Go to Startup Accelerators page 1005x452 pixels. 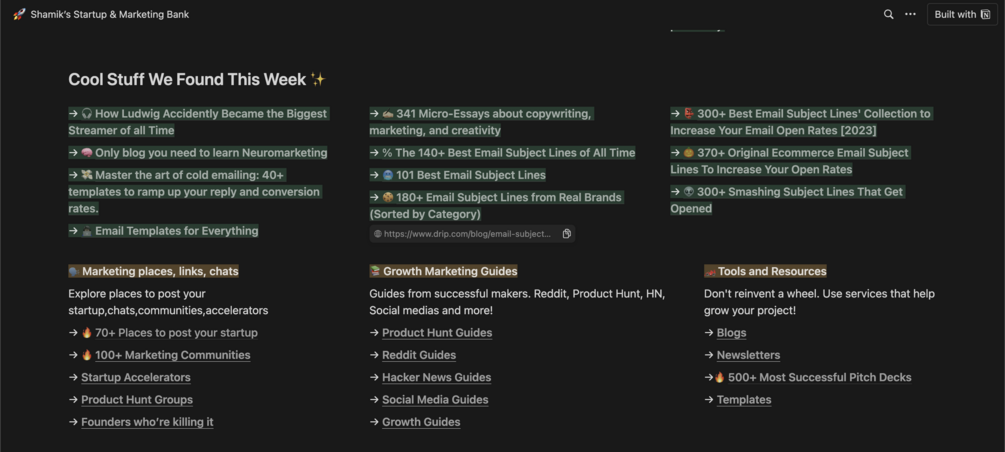[x=136, y=378]
